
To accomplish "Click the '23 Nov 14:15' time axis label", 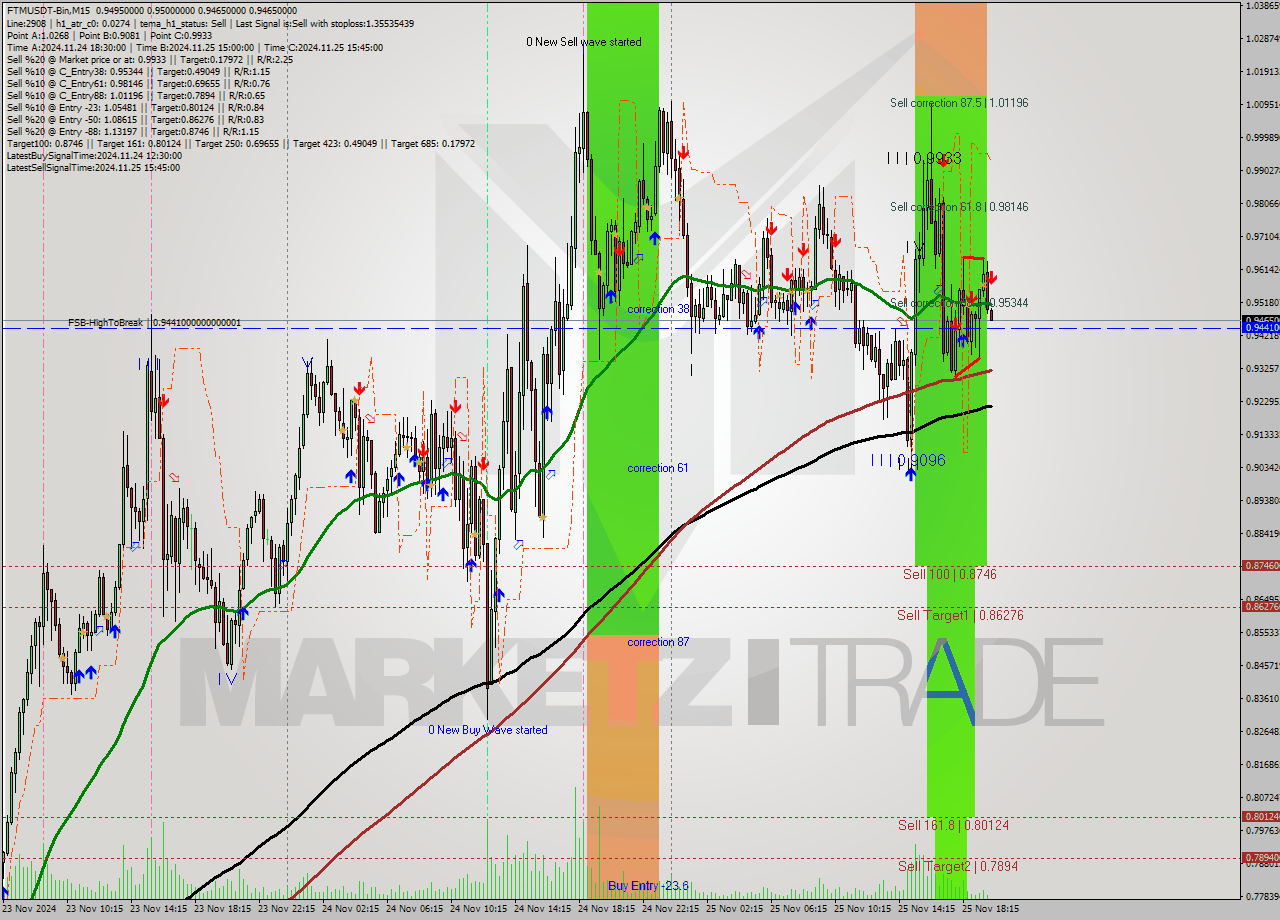I will pos(159,910).
